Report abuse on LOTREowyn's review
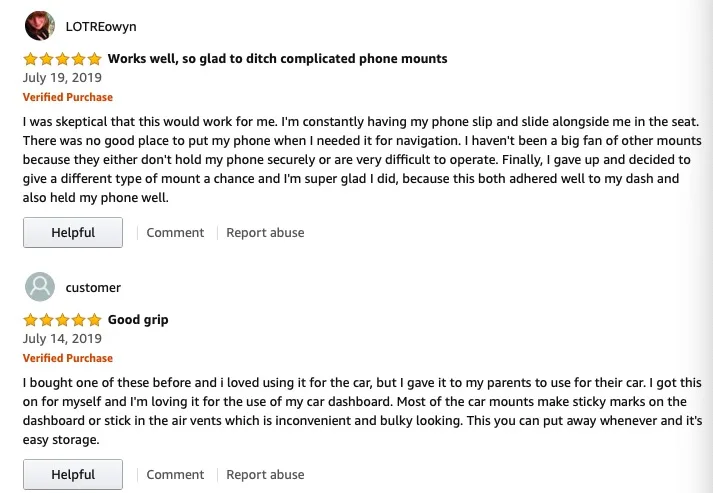The image size is (713, 493). tap(265, 233)
